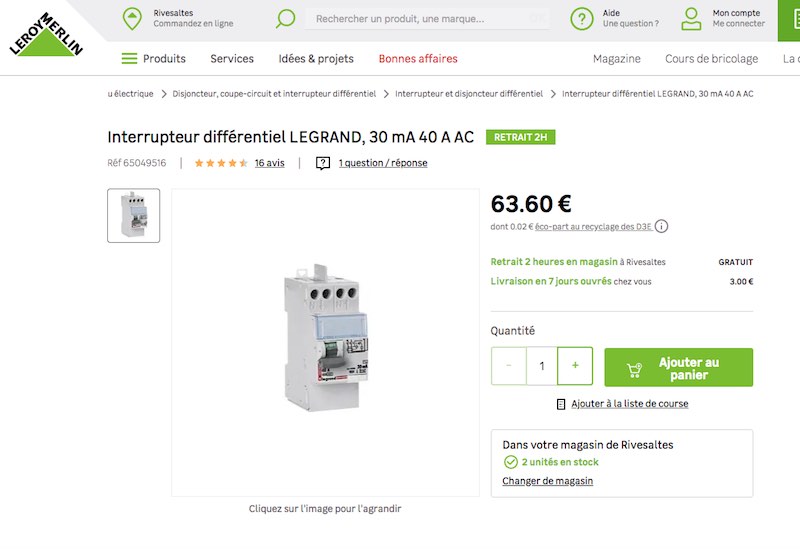800x549 pixels.
Task: Click Ajouter au panier button
Action: pyautogui.click(x=679, y=367)
